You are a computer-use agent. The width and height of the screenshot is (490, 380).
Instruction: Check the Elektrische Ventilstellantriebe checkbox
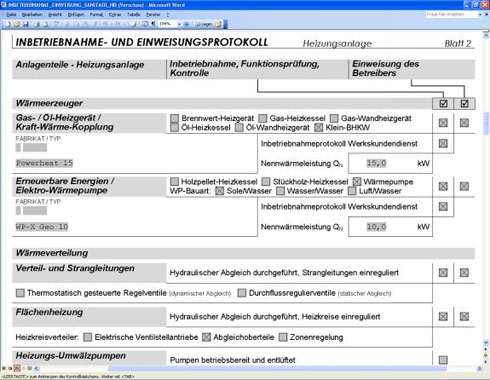click(x=88, y=337)
